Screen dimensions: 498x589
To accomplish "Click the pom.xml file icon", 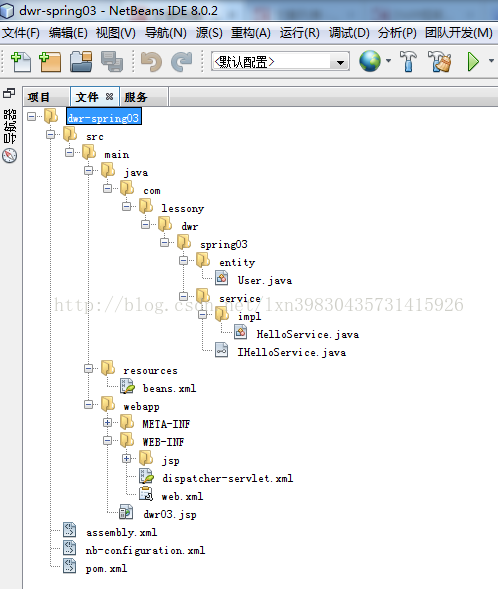I will (x=69, y=566).
